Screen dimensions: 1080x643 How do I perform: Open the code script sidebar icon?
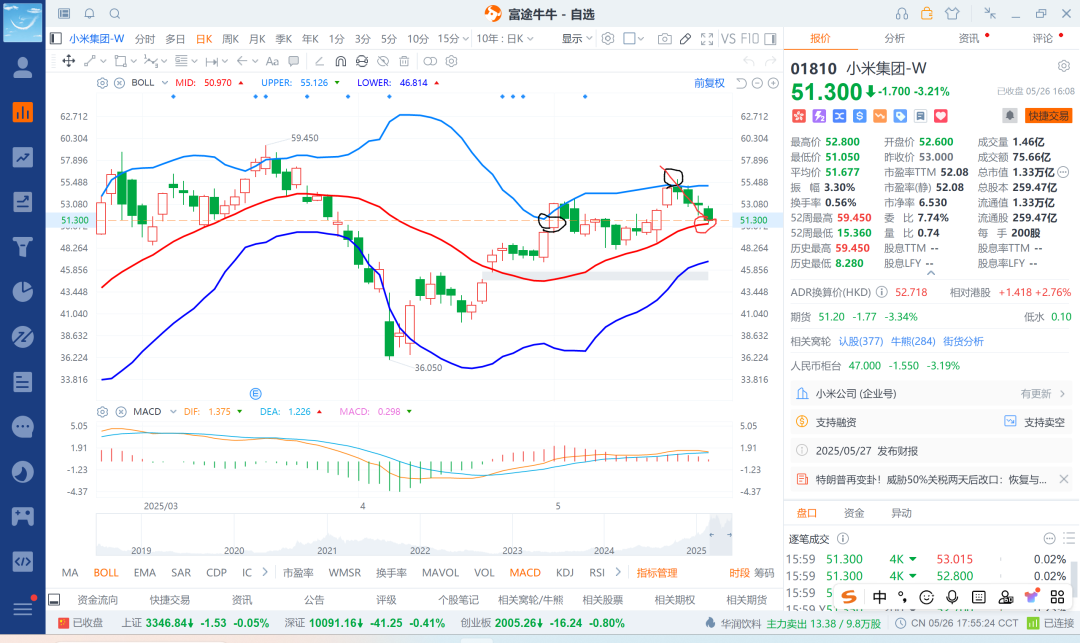23,562
